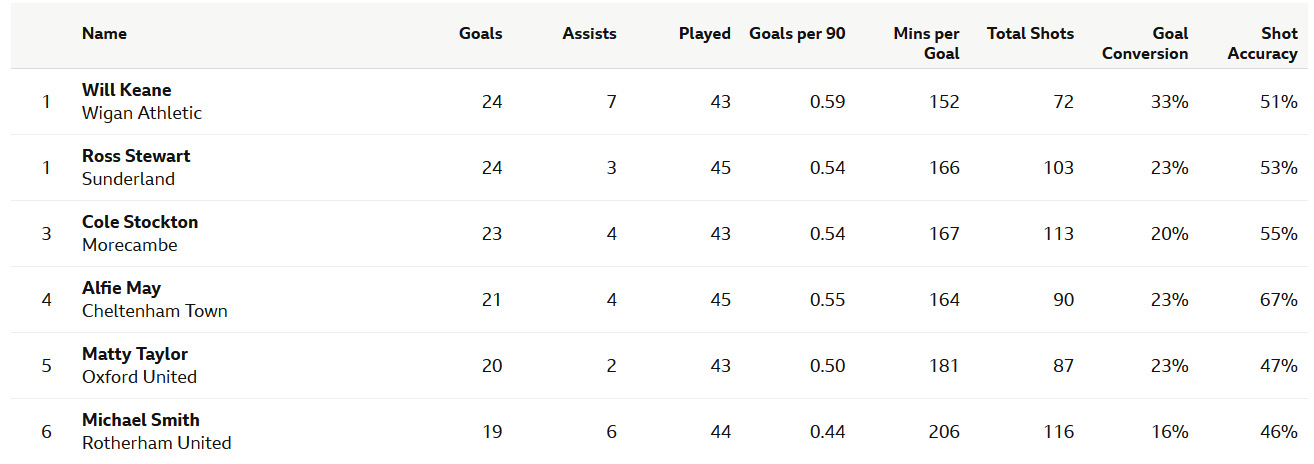Select Ross Stewart player name
This screenshot has height=464, width=1314.
click(136, 156)
